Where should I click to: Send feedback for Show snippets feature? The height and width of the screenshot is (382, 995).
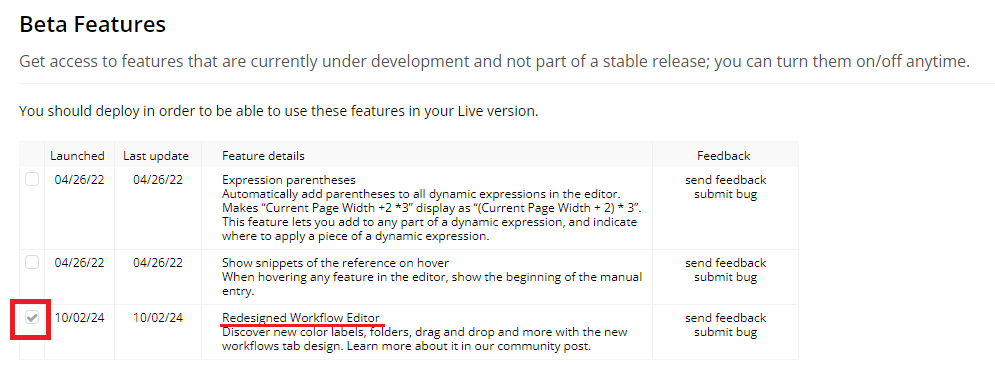click(725, 263)
